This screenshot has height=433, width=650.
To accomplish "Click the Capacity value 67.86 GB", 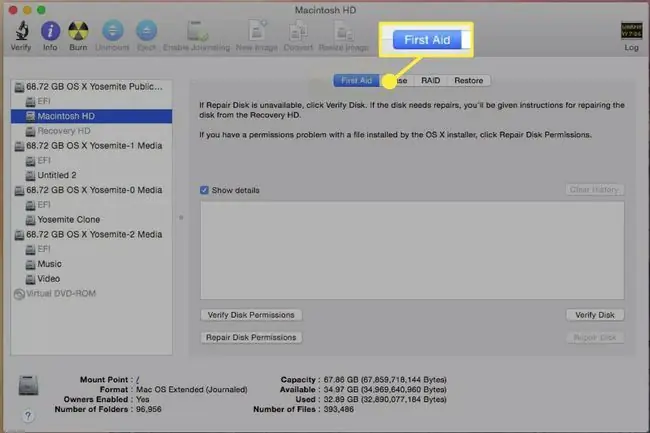I will (385, 380).
